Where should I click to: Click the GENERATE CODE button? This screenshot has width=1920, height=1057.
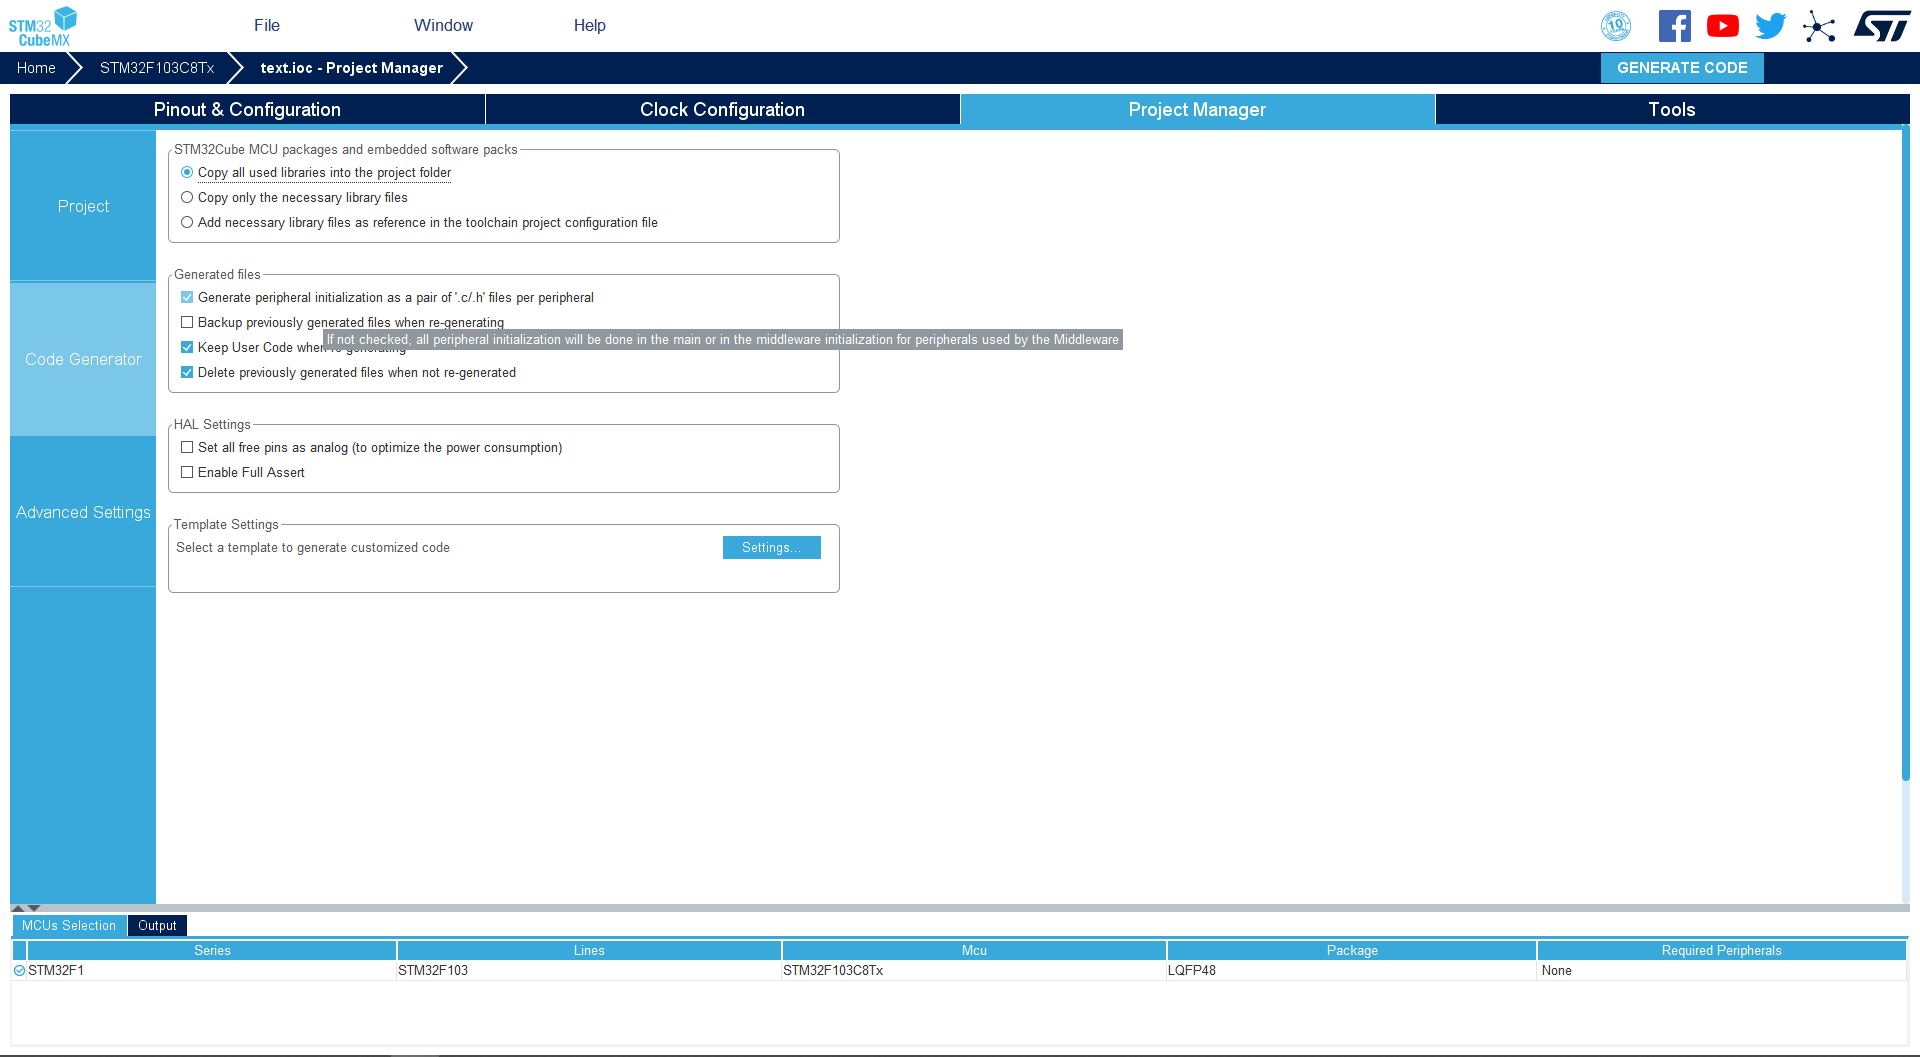point(1682,67)
